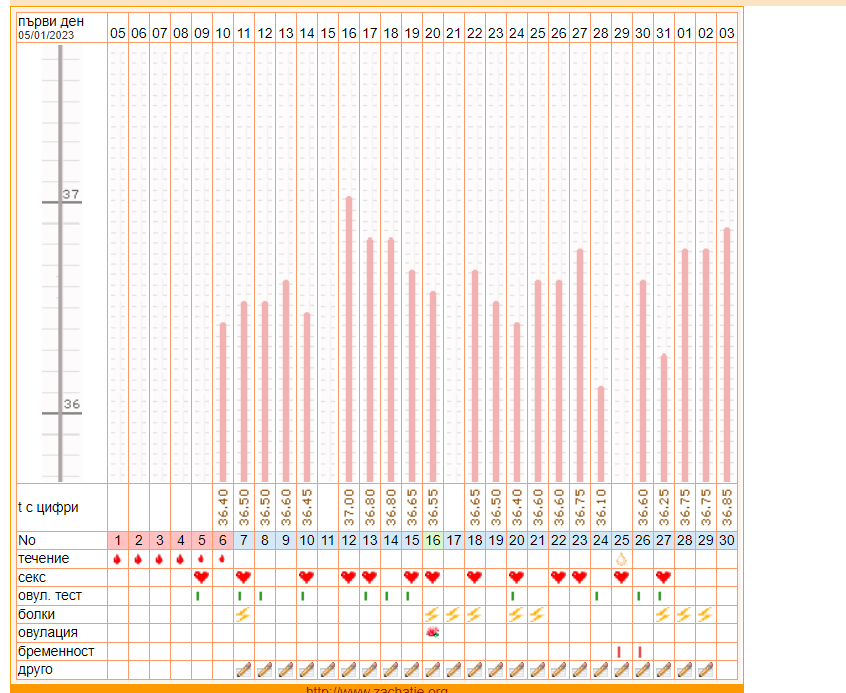Click the lowest temperature bar on date 28

(601, 433)
